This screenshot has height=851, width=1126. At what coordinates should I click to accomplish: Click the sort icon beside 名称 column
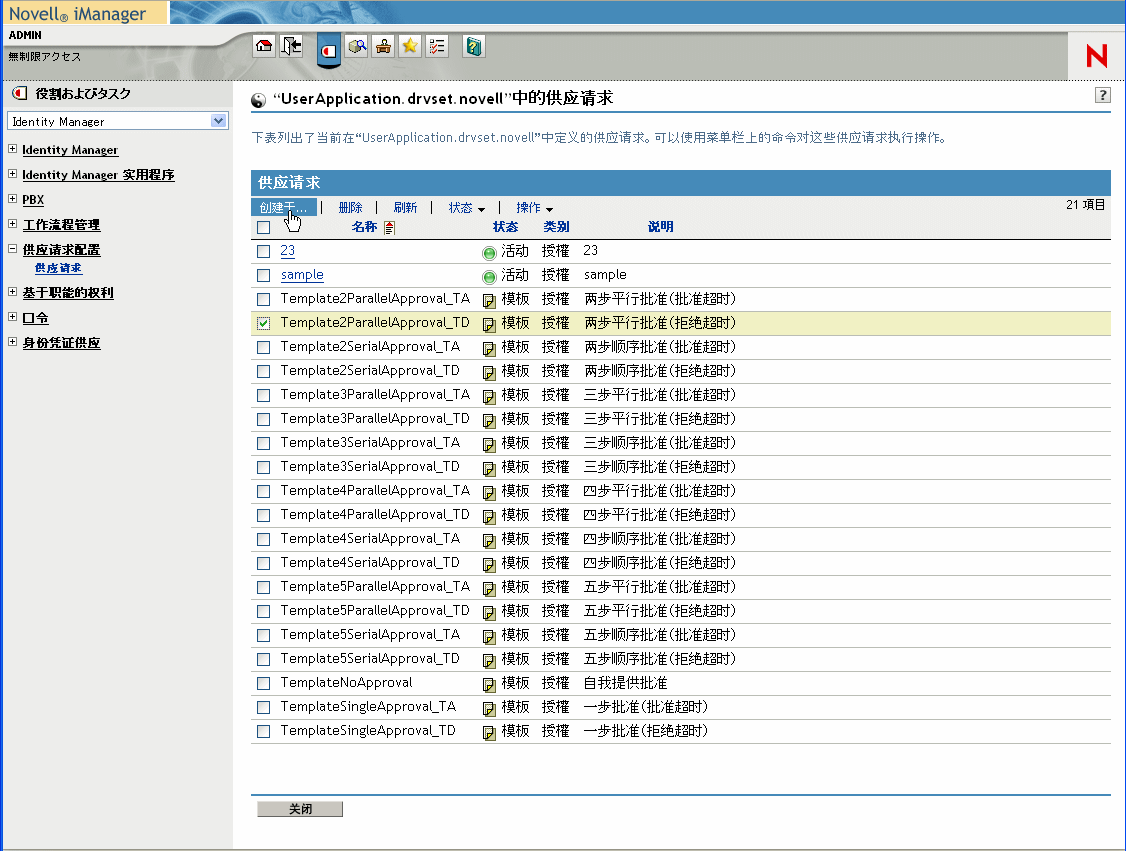[x=389, y=227]
